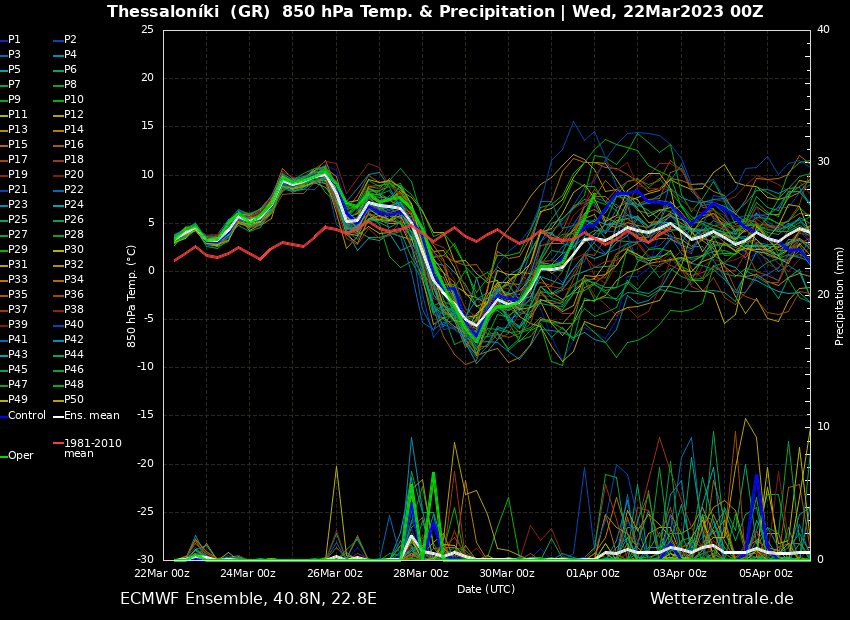The image size is (850, 620).
Task: Click the P40 legend label
Action: click(74, 325)
